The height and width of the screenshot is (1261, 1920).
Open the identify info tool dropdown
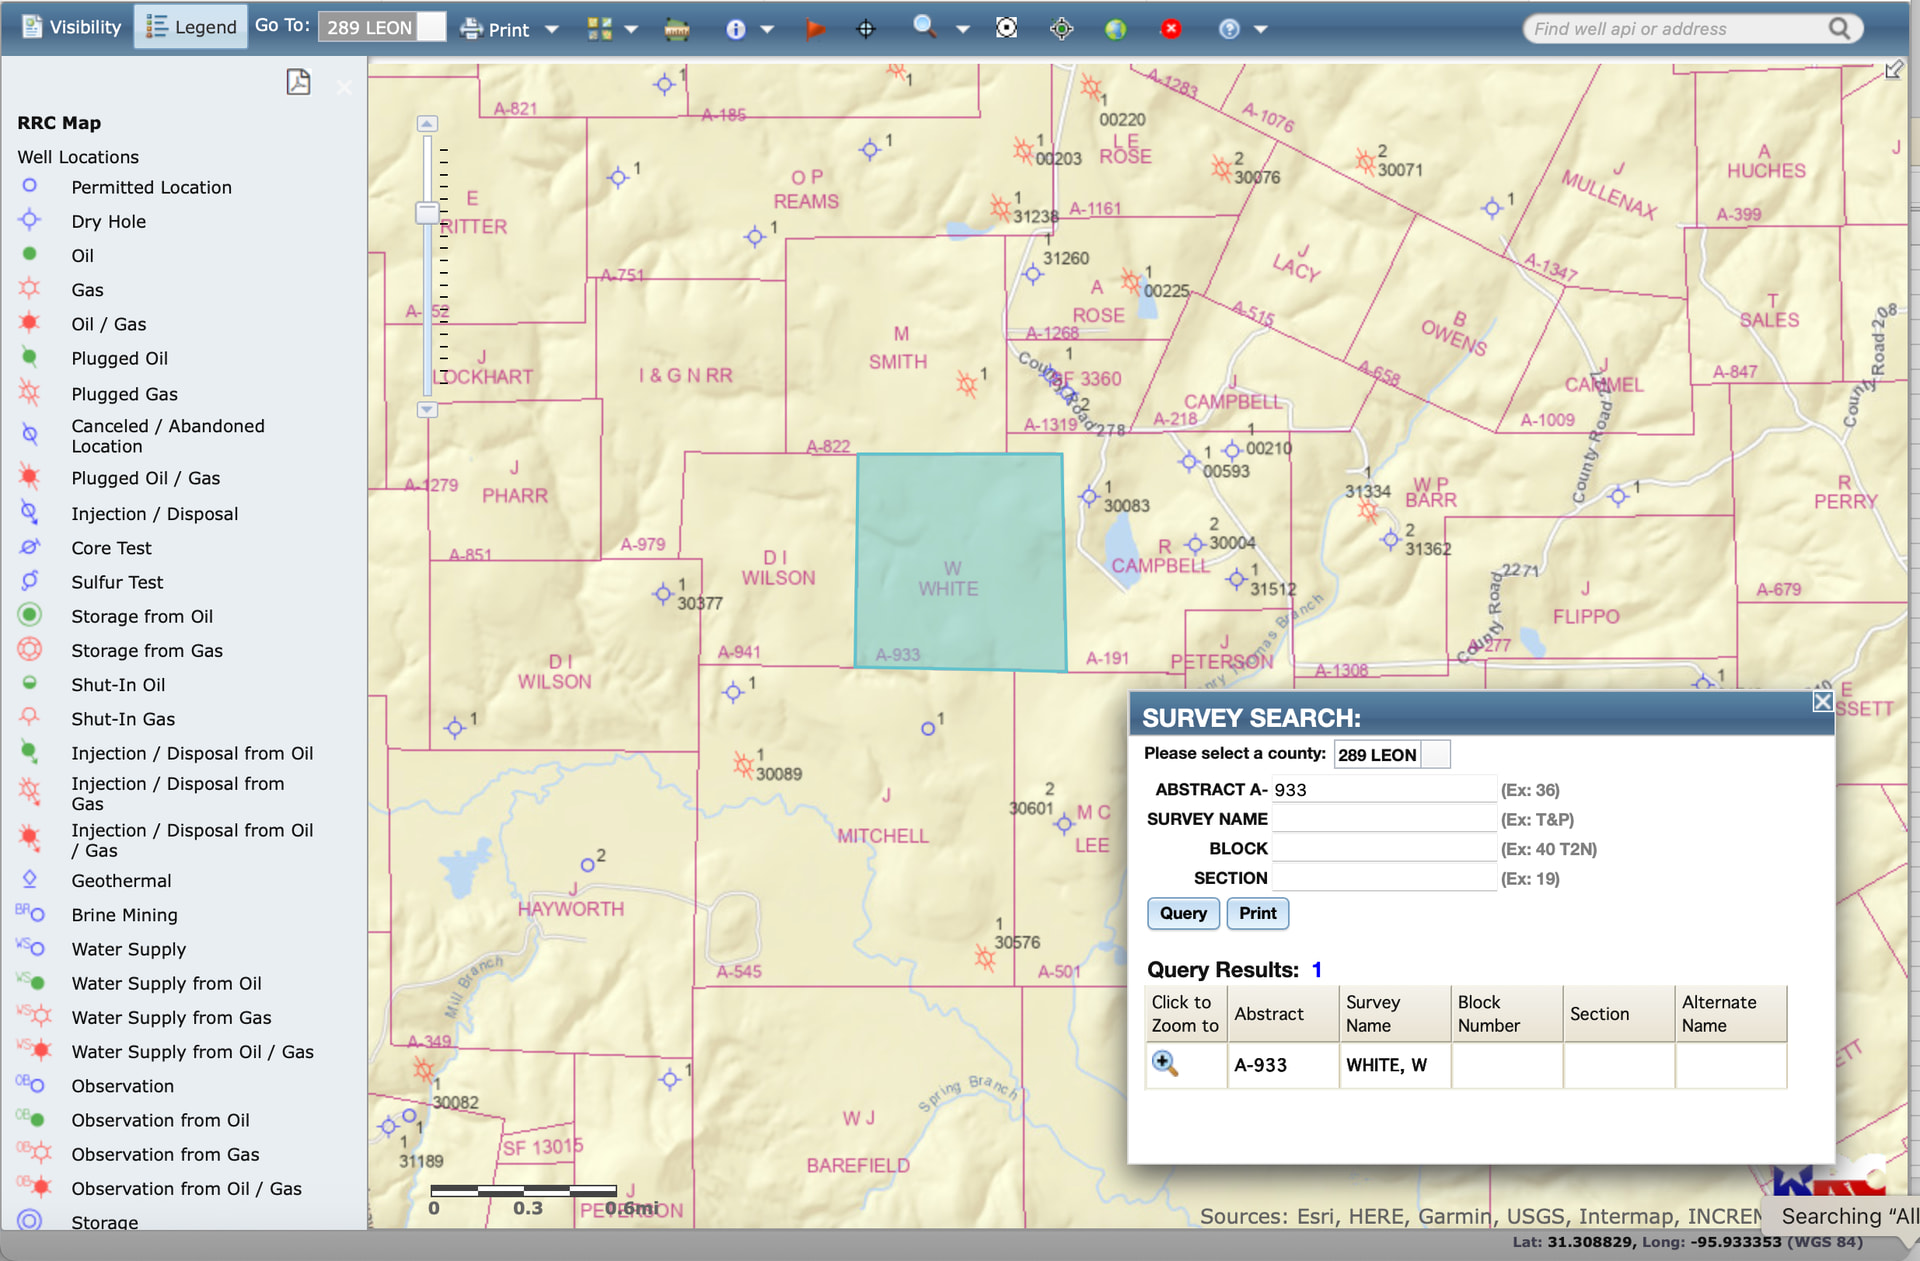(767, 29)
